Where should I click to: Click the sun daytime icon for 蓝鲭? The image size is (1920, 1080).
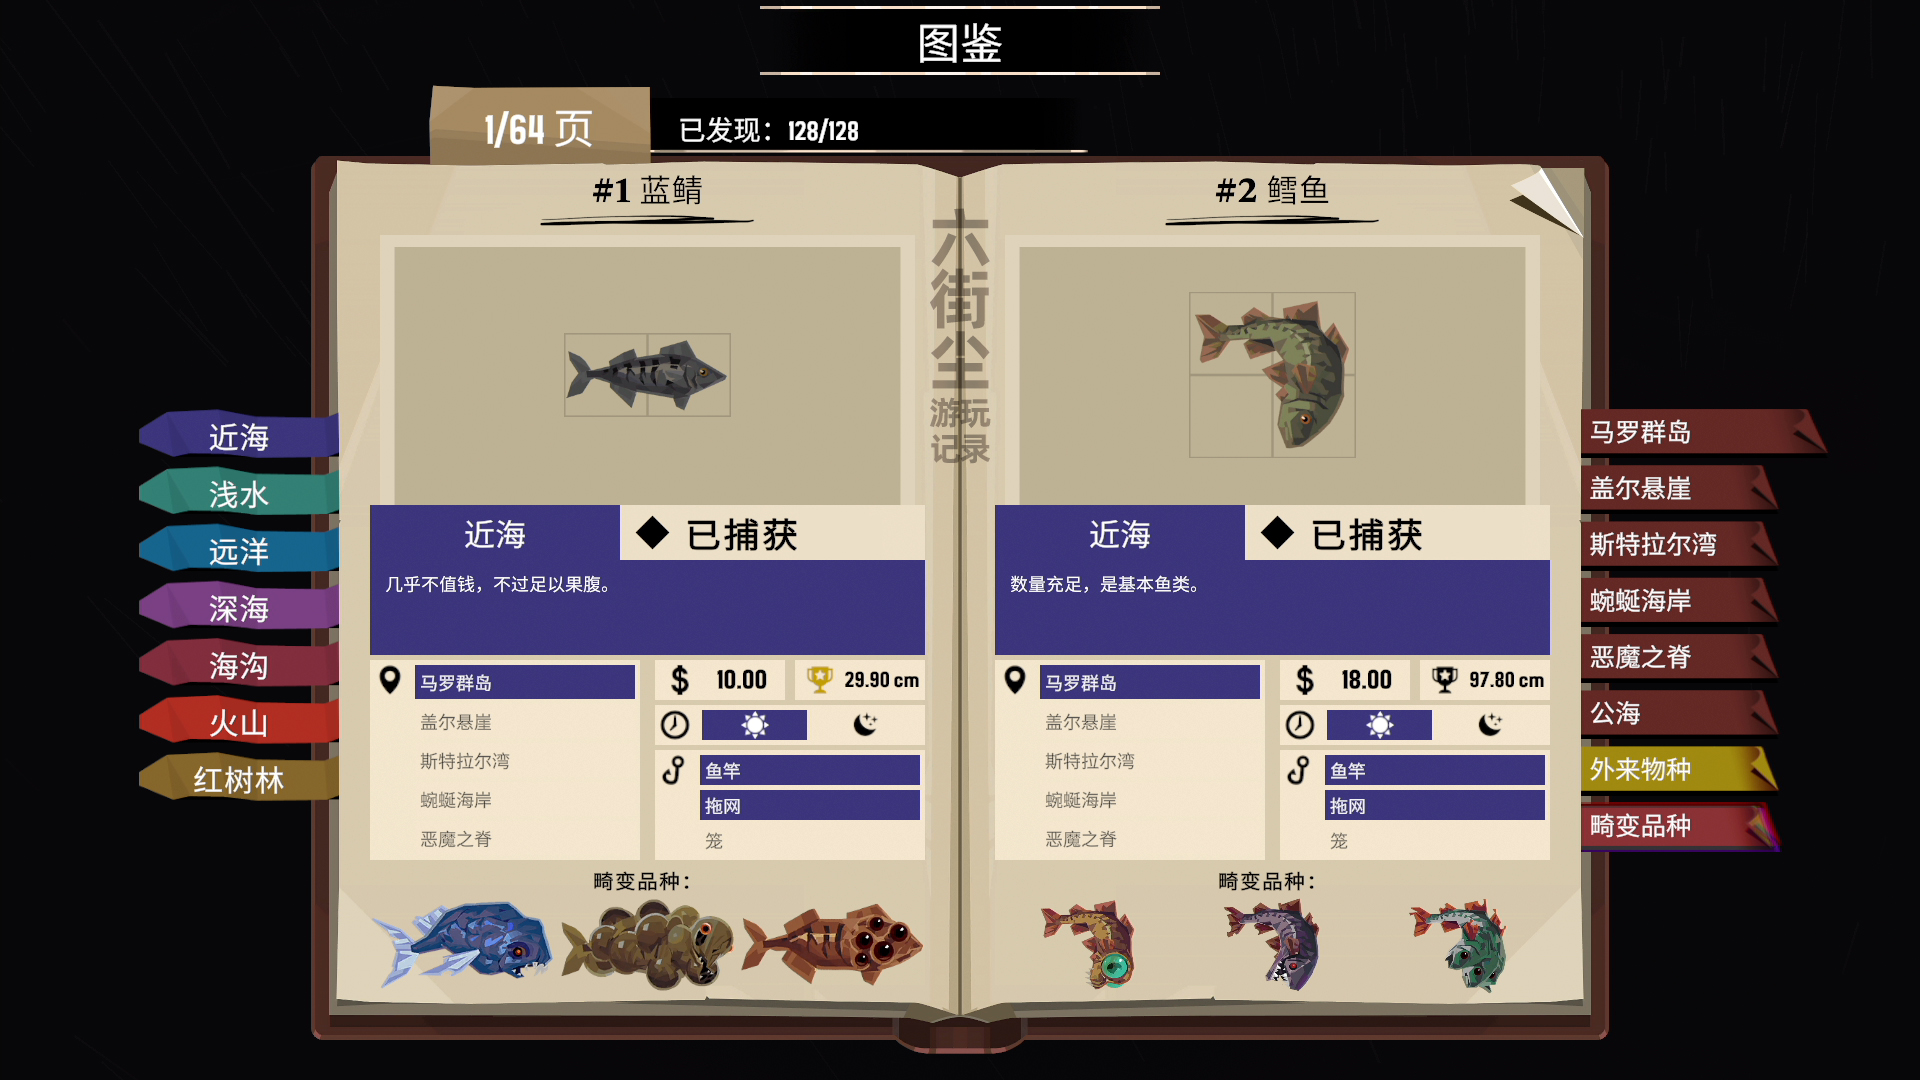(x=755, y=725)
